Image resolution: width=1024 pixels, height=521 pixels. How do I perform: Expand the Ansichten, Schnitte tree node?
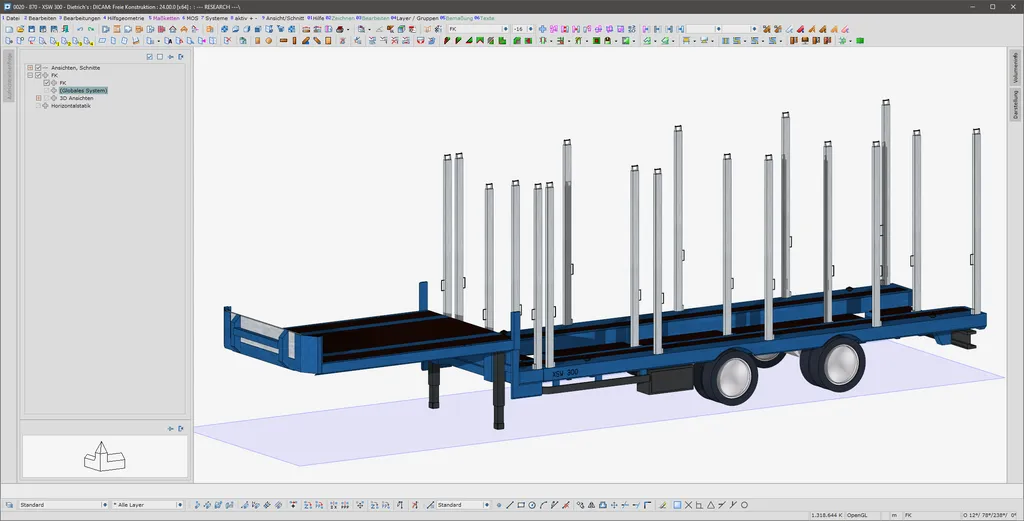click(x=30, y=67)
